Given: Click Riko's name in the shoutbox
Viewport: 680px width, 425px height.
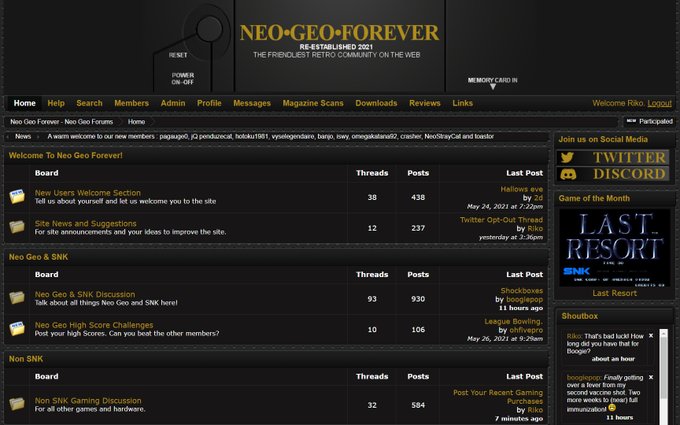Looking at the screenshot, I should [x=574, y=336].
